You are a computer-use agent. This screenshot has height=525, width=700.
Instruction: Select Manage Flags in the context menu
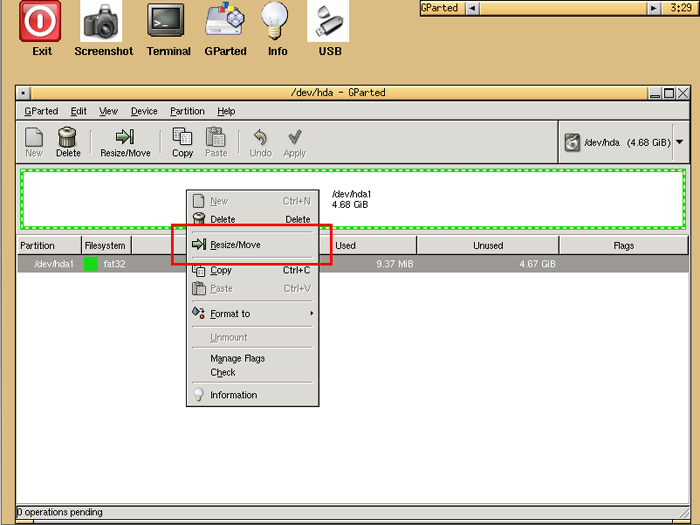(252, 358)
